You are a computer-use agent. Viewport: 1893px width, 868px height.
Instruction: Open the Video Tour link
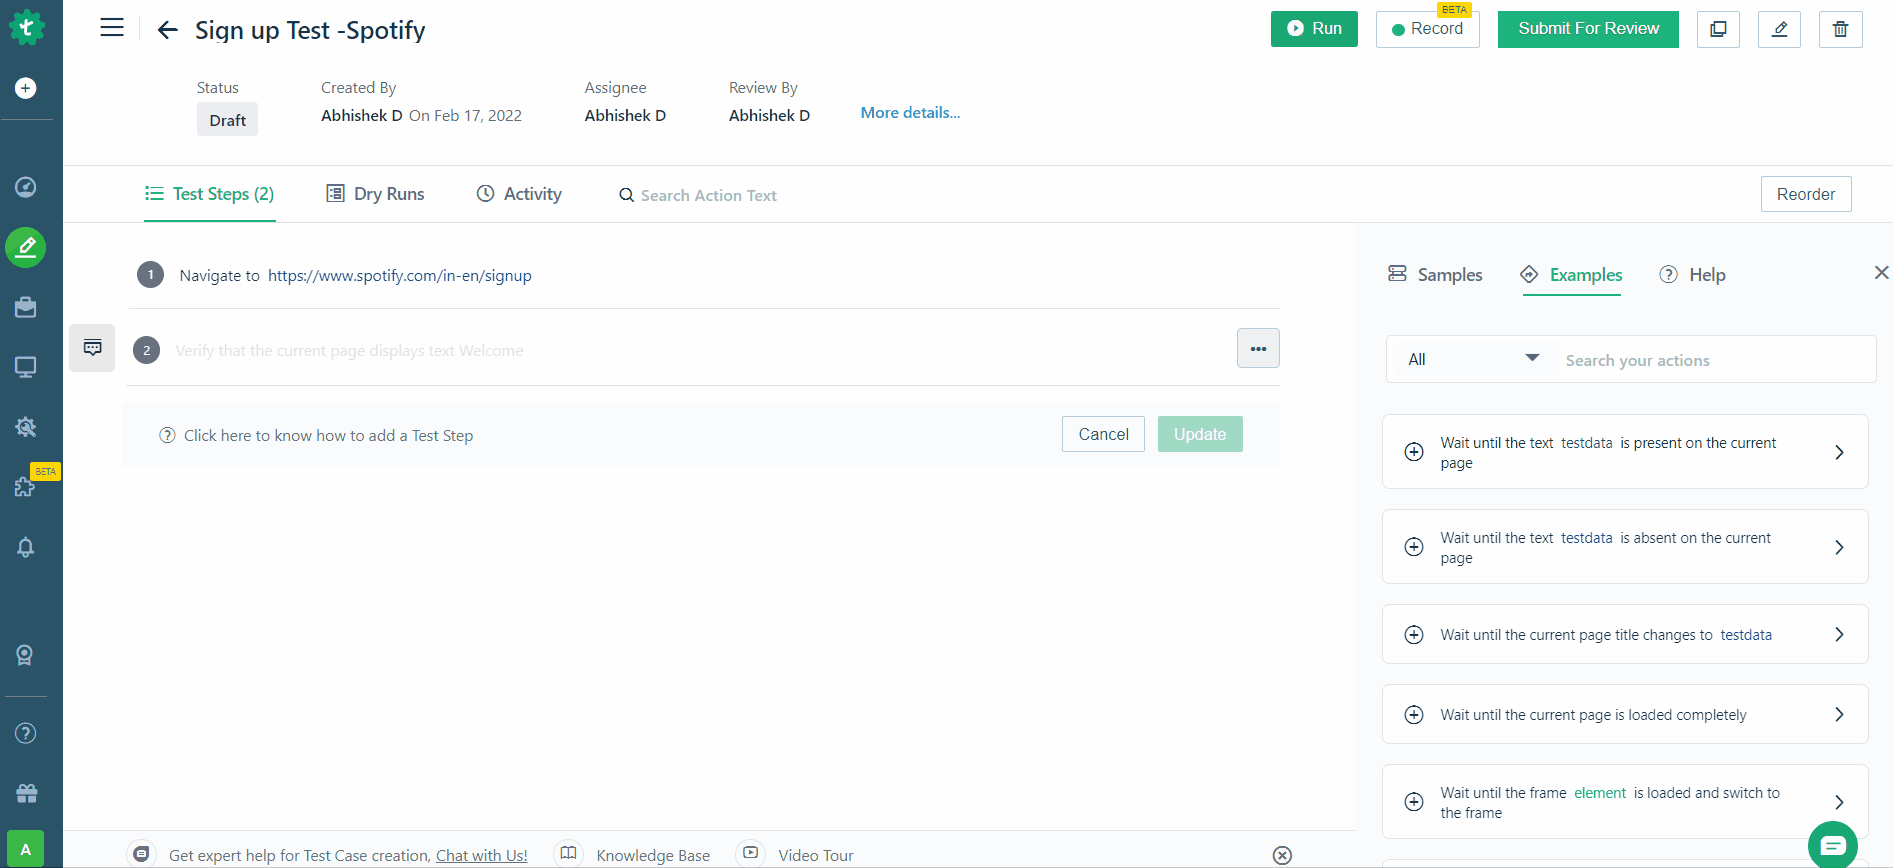pyautogui.click(x=816, y=856)
